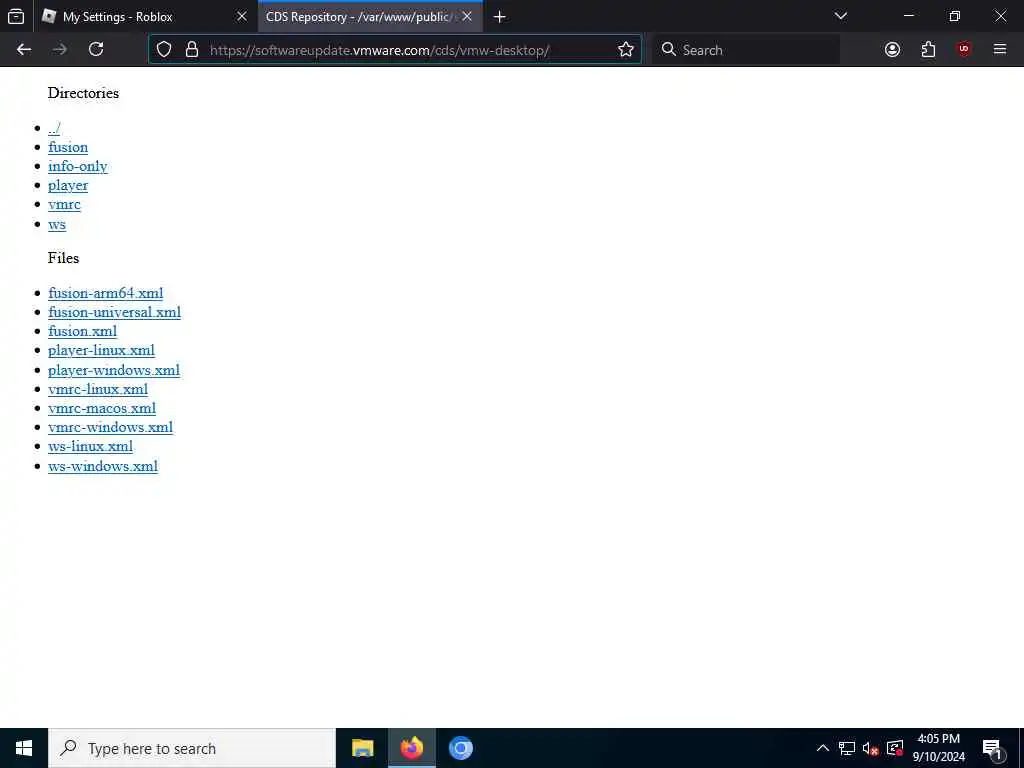Open the Firefox account menu
This screenshot has height=768, width=1024.
892,50
